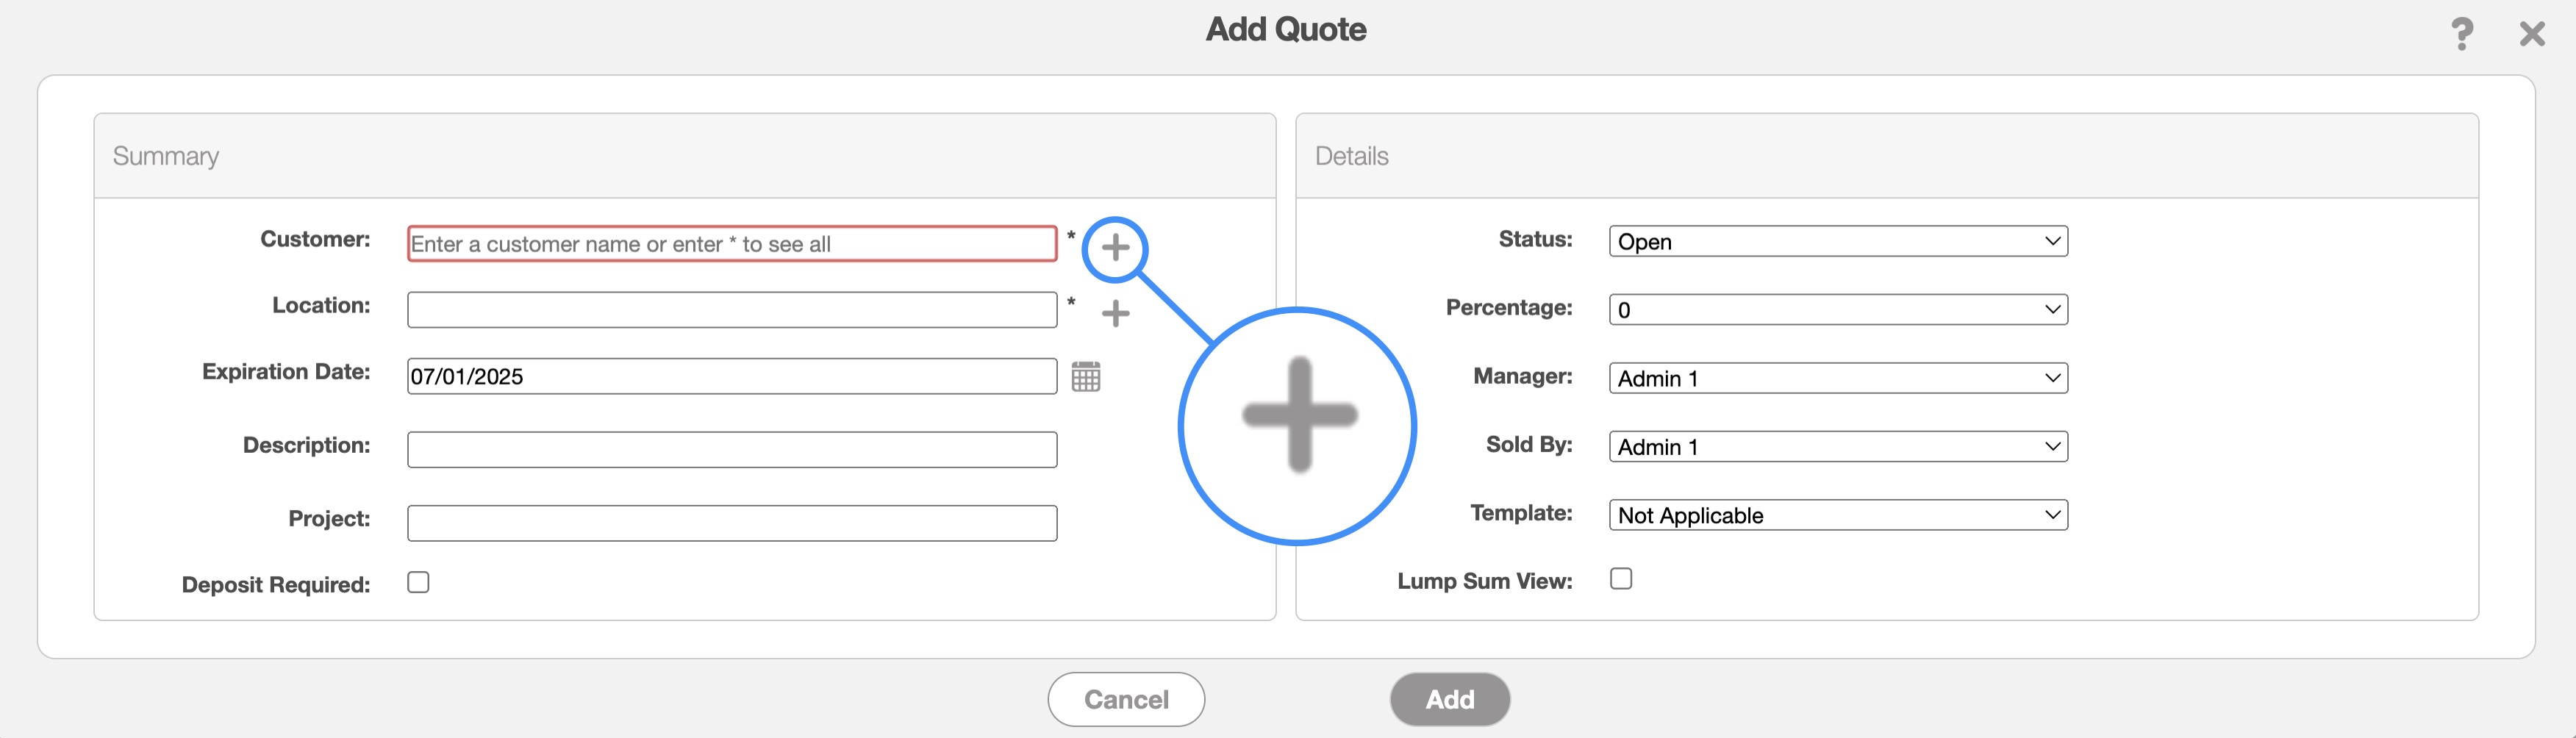The image size is (2576, 738).
Task: Click the Add button to create quote
Action: pos(1449,699)
